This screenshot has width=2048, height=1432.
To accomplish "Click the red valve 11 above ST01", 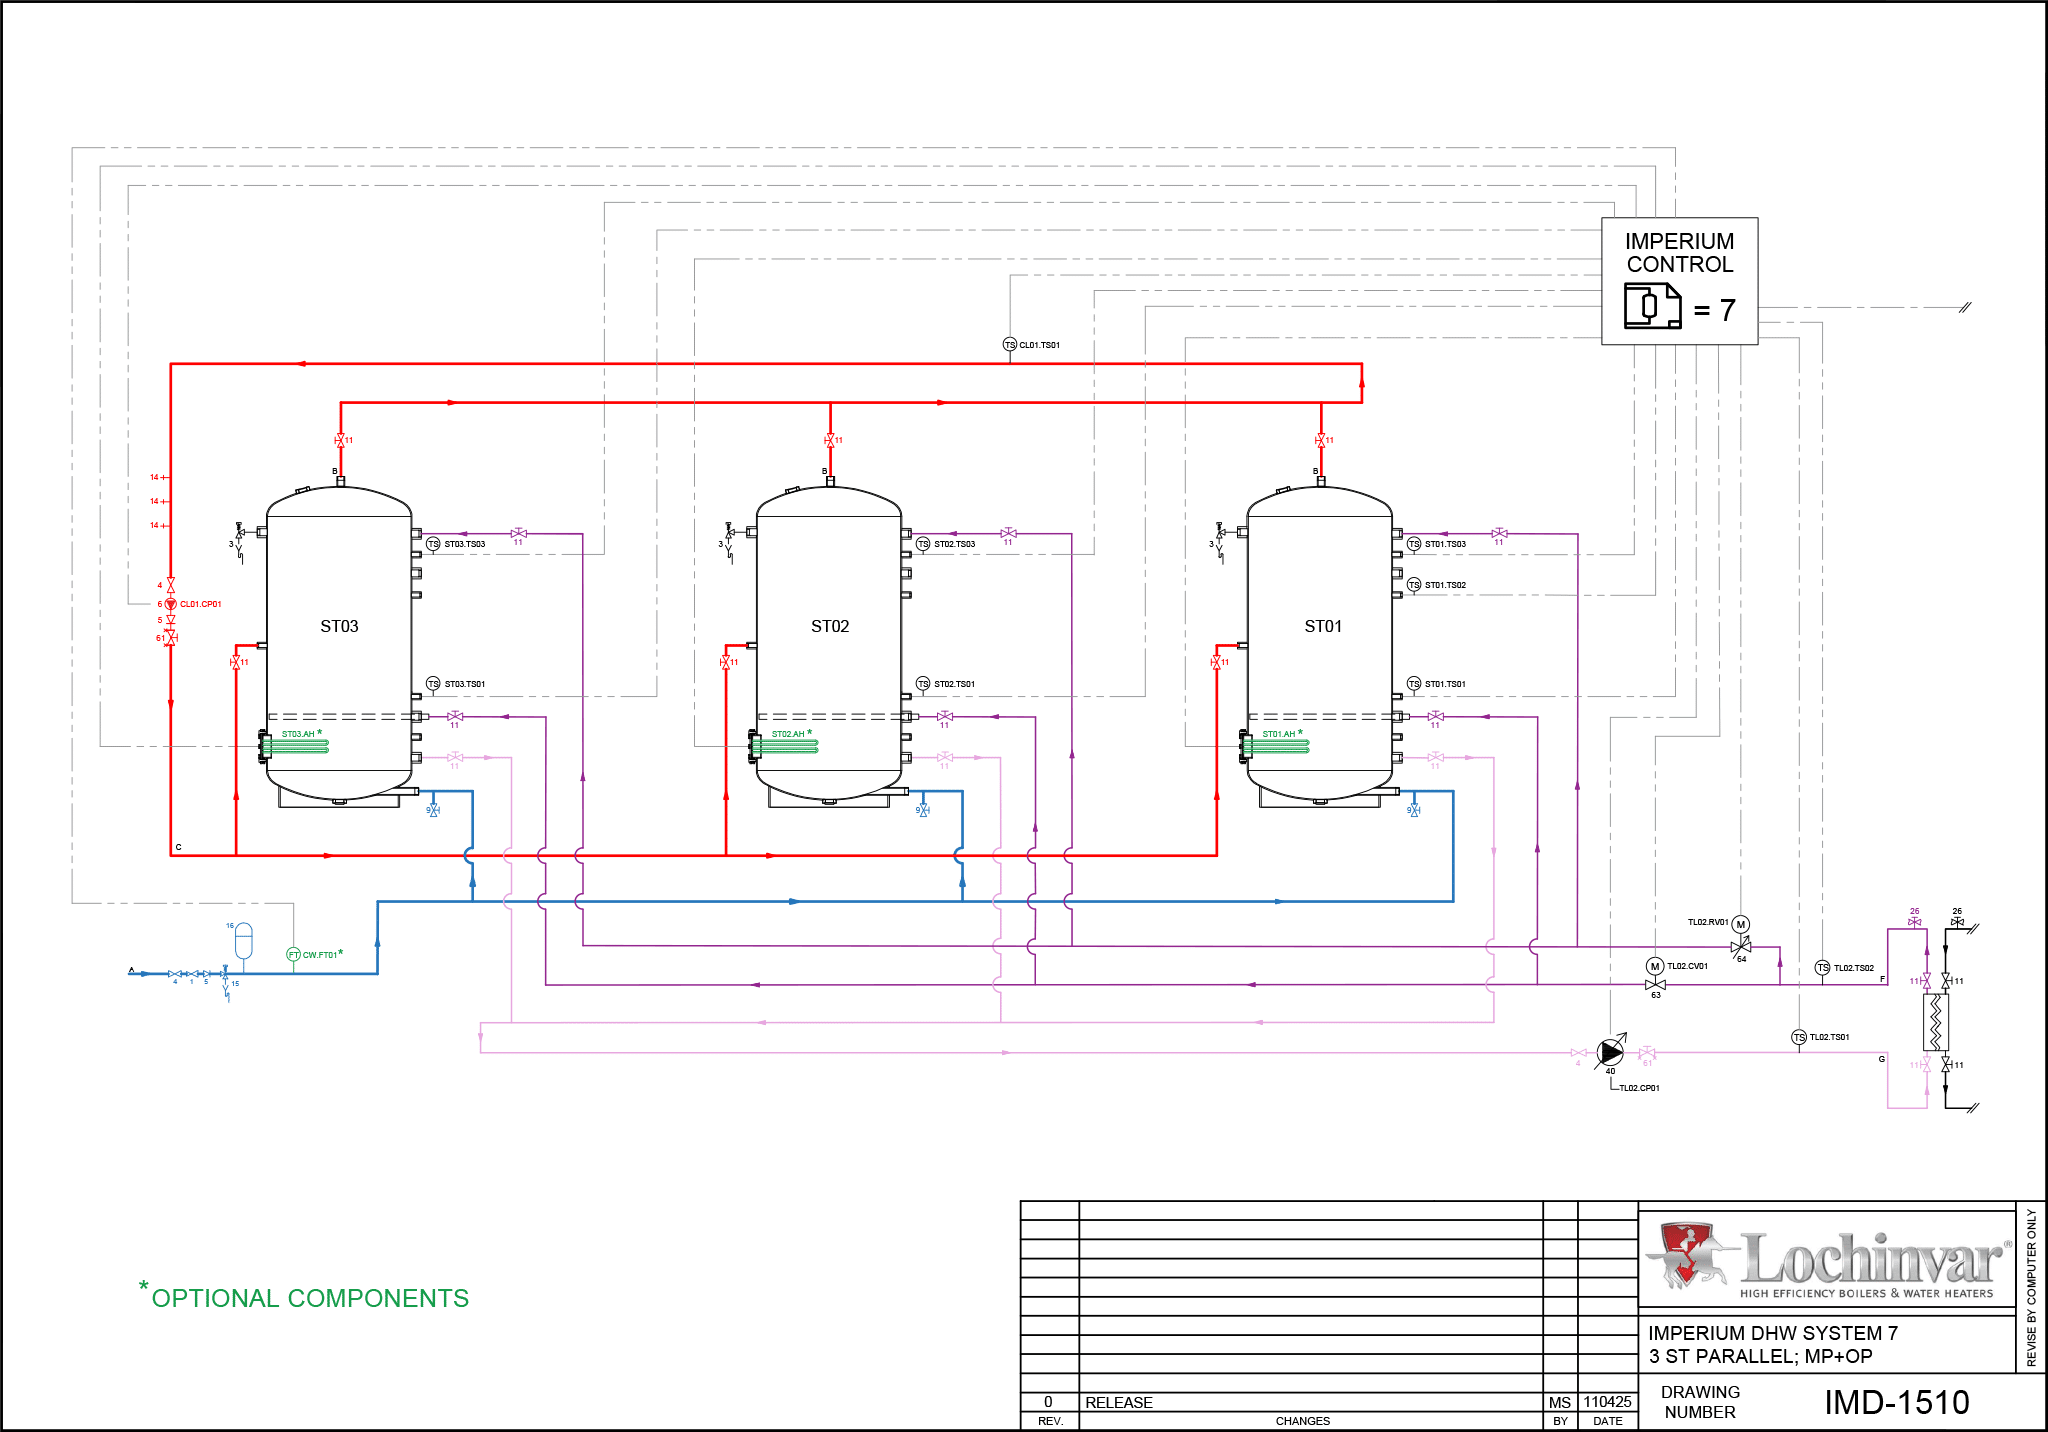I will click(x=1321, y=440).
